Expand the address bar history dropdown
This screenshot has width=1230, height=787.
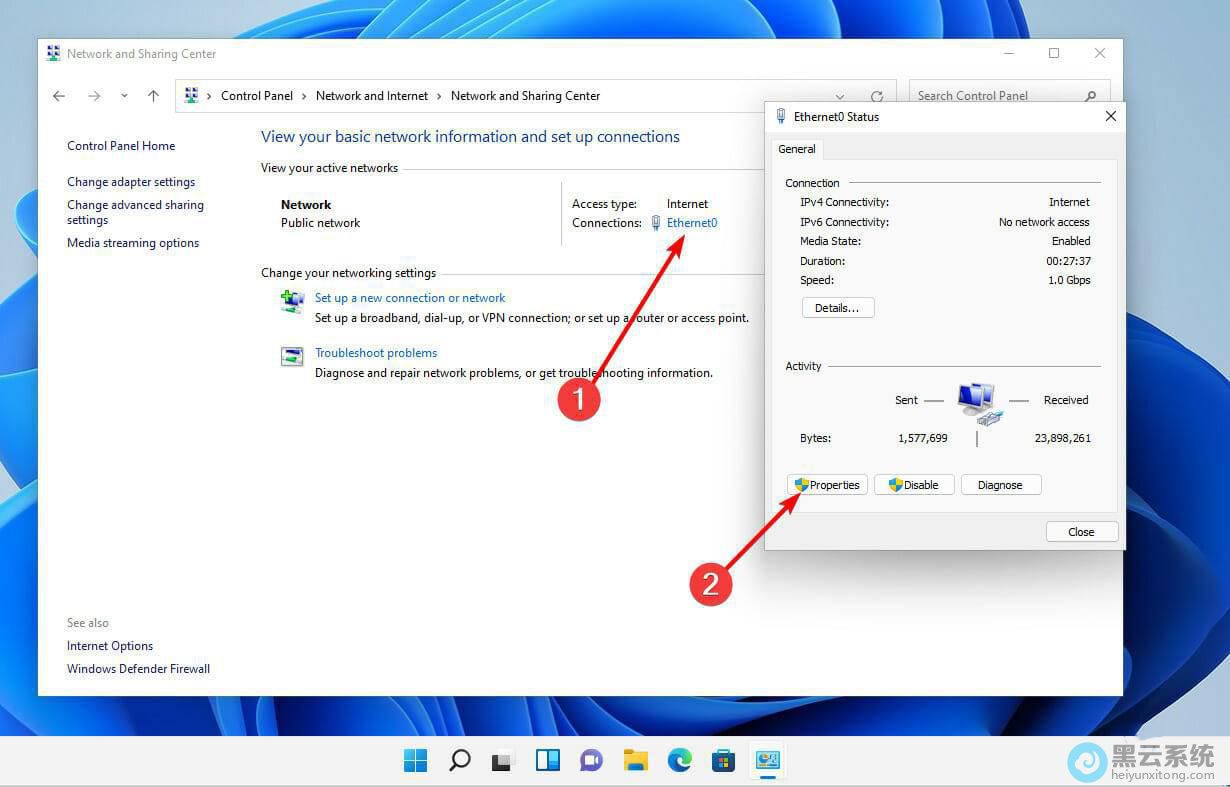(x=840, y=97)
